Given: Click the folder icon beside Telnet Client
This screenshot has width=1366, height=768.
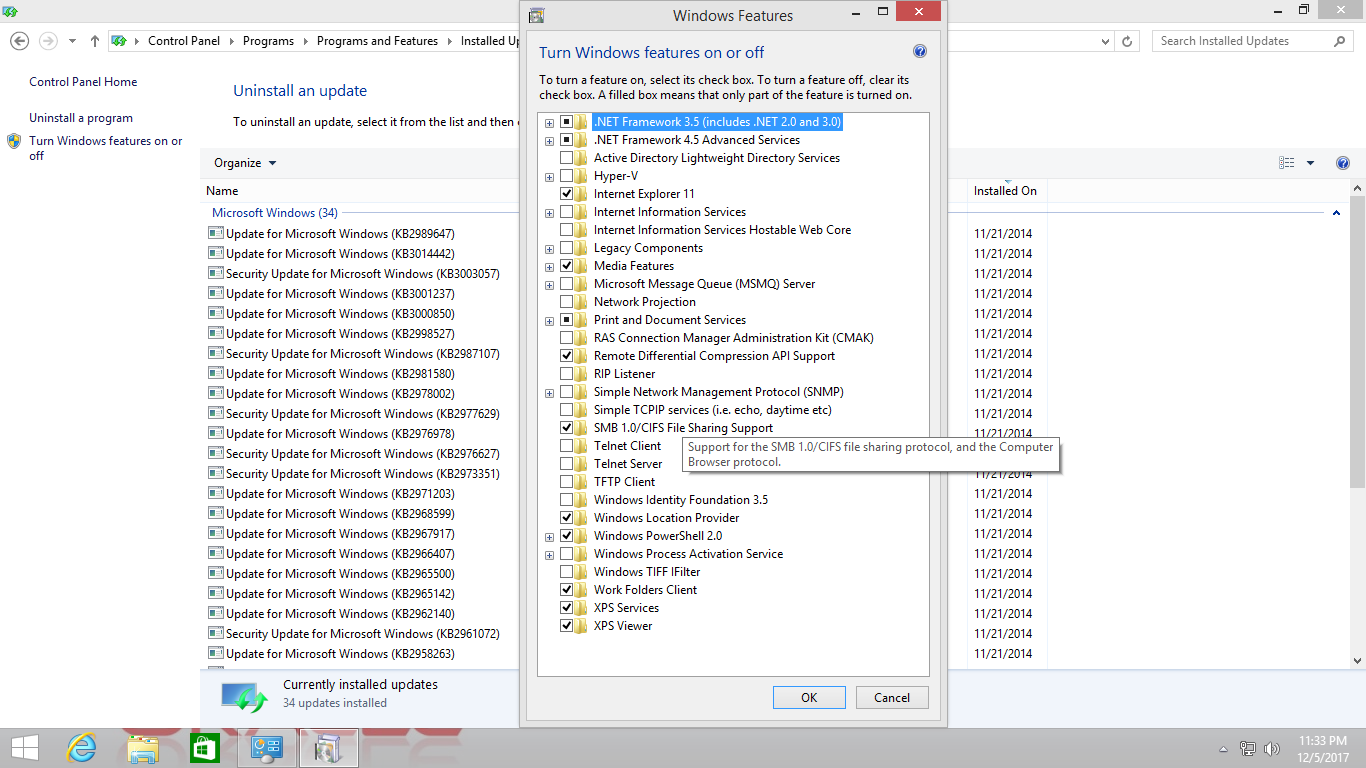Looking at the screenshot, I should [x=582, y=446].
